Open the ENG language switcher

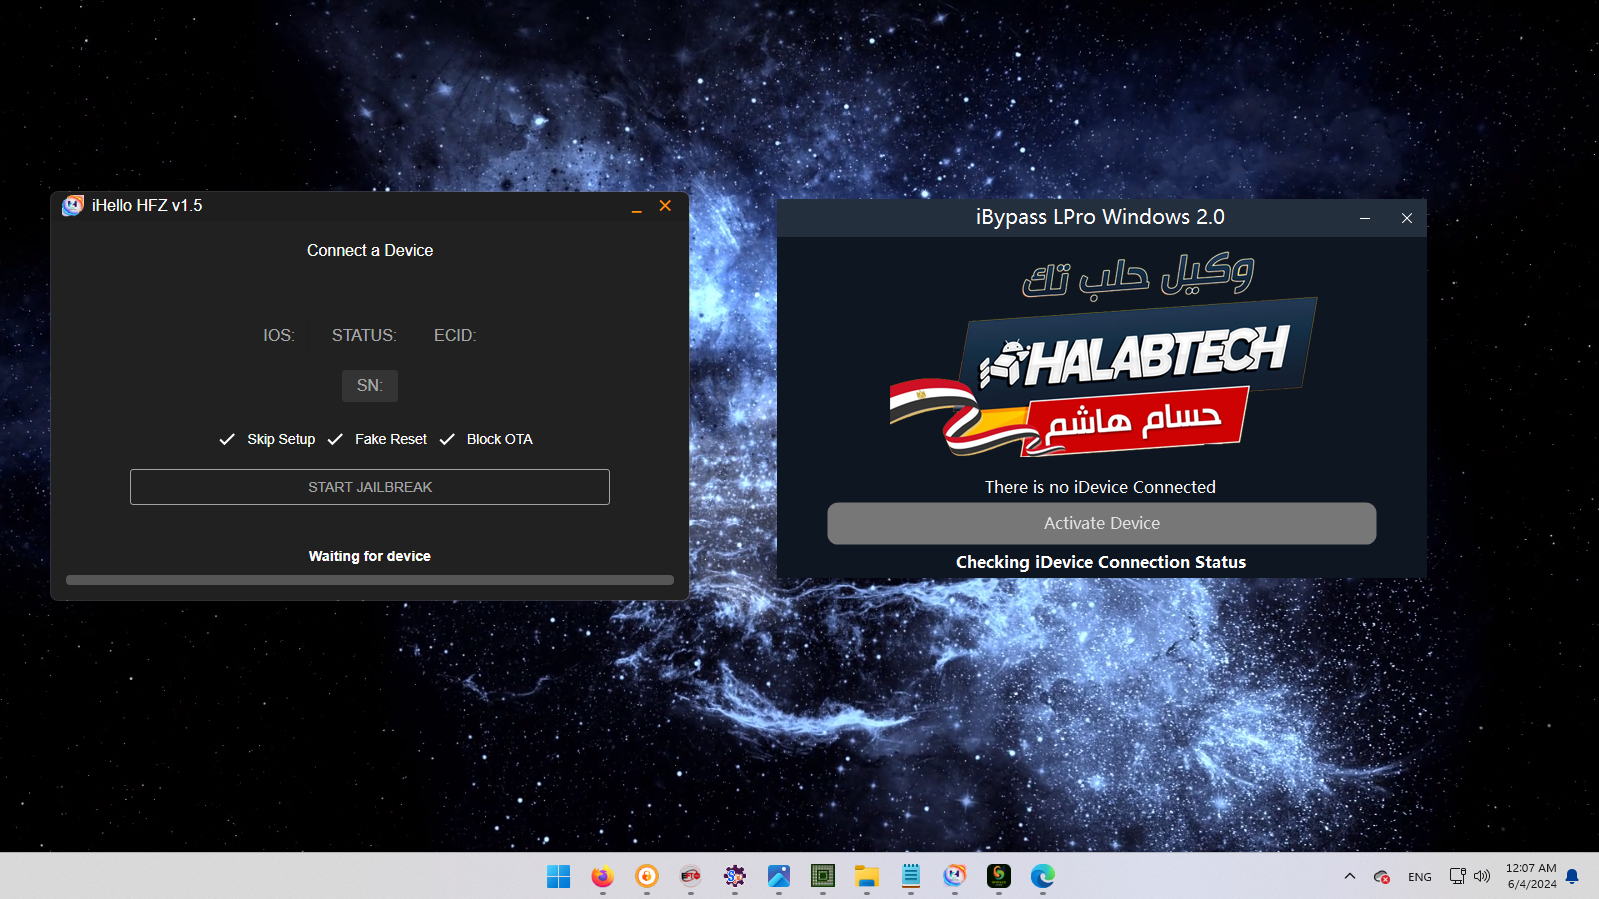[x=1420, y=877]
